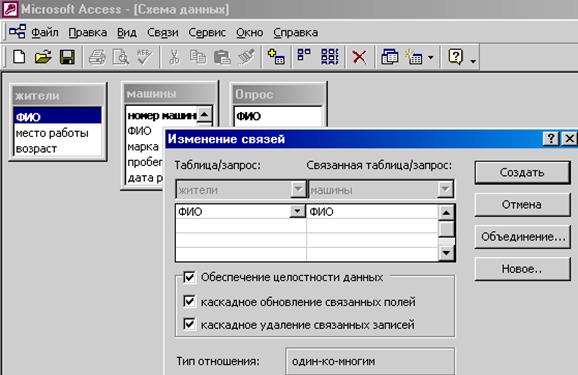Image resolution: width=578 pixels, height=375 pixels.
Task: Close the Изменение связей dialog
Action: tap(569, 139)
